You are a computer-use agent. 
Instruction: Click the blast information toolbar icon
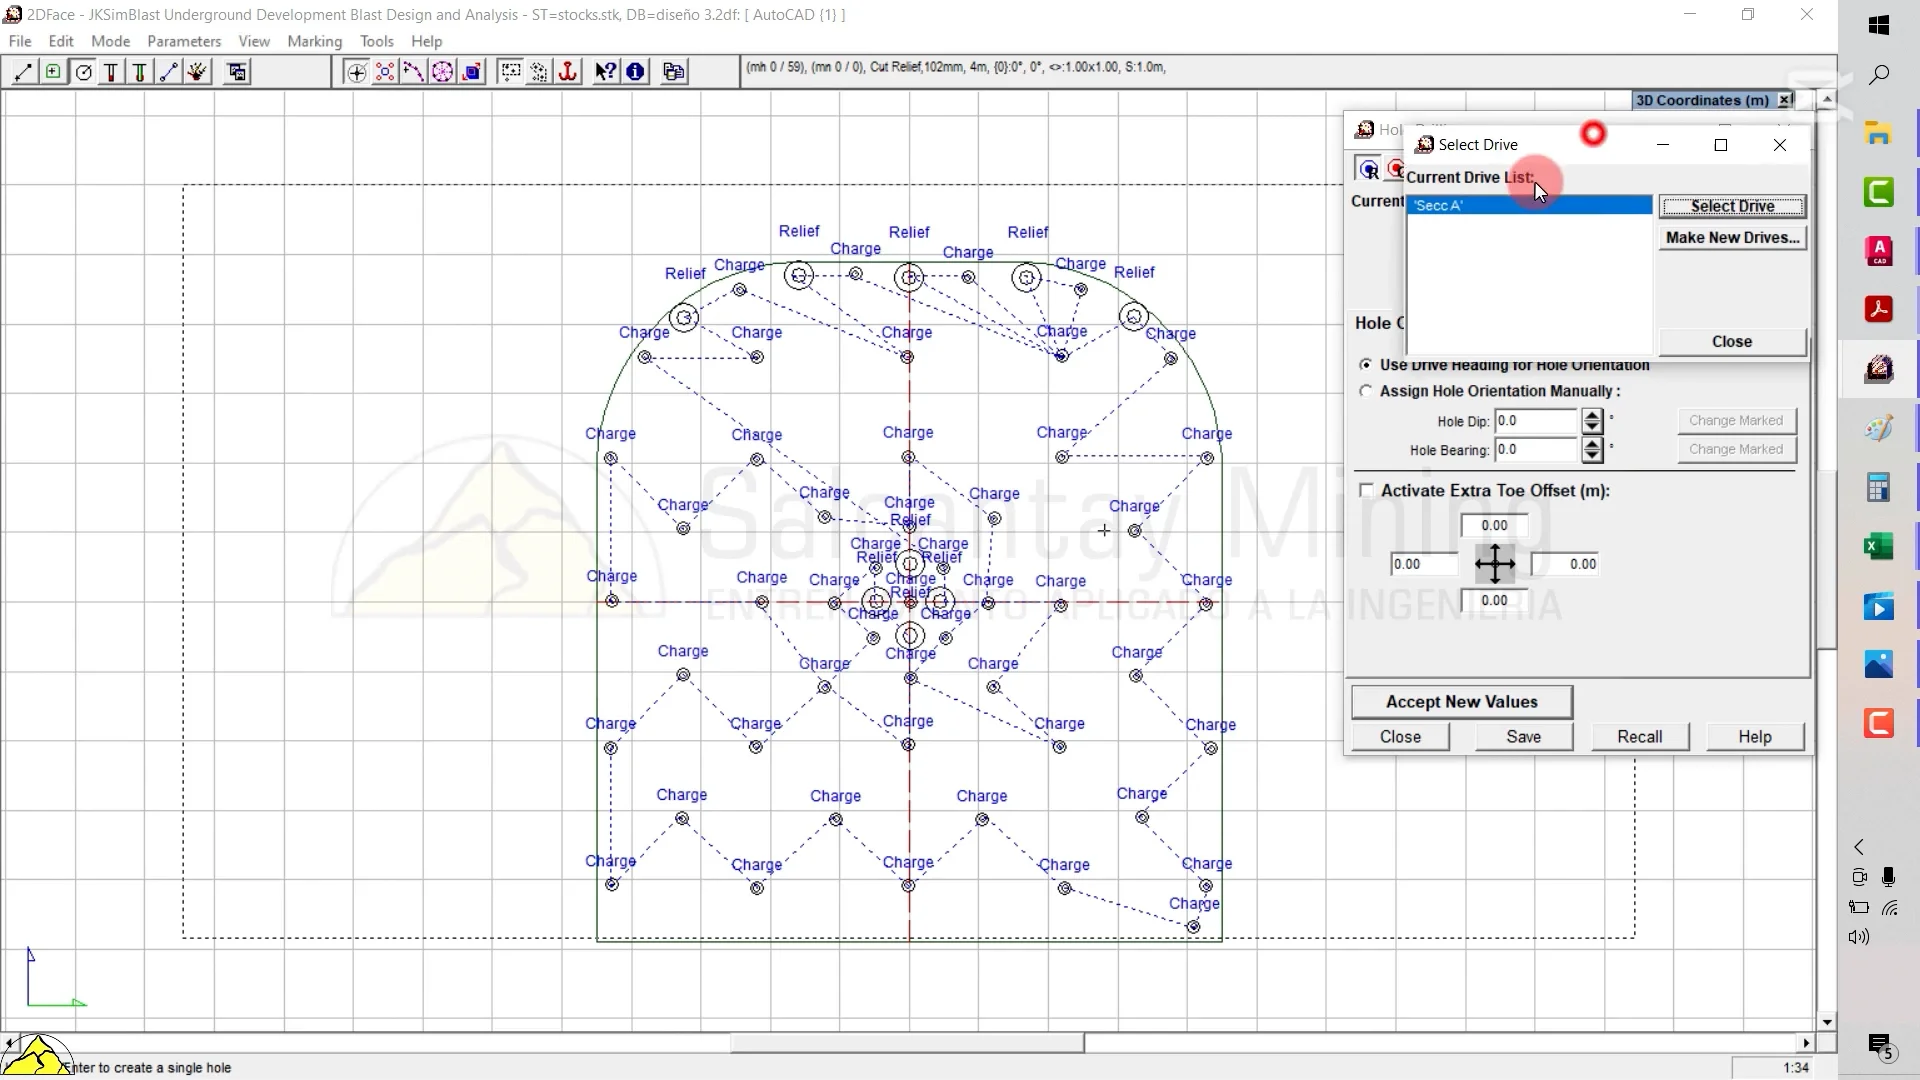pos(635,71)
